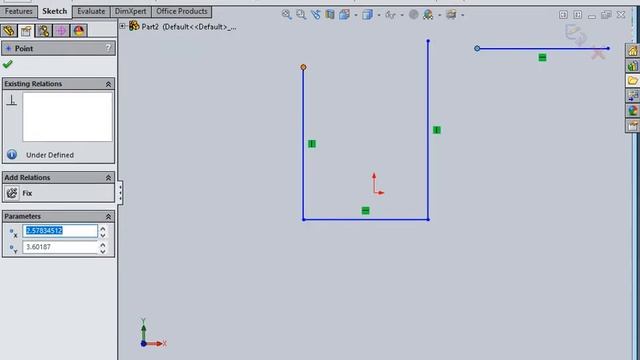Select orange highlighted sketch endpoint
The width and height of the screenshot is (640, 360).
coord(303,67)
